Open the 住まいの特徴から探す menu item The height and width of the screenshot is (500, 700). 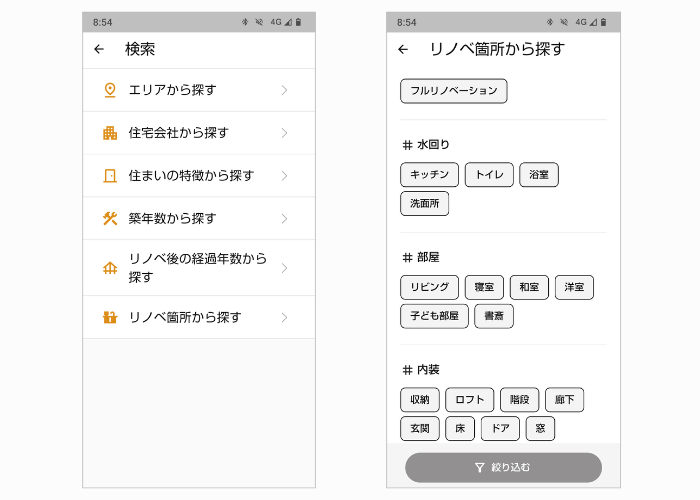pyautogui.click(x=192, y=176)
